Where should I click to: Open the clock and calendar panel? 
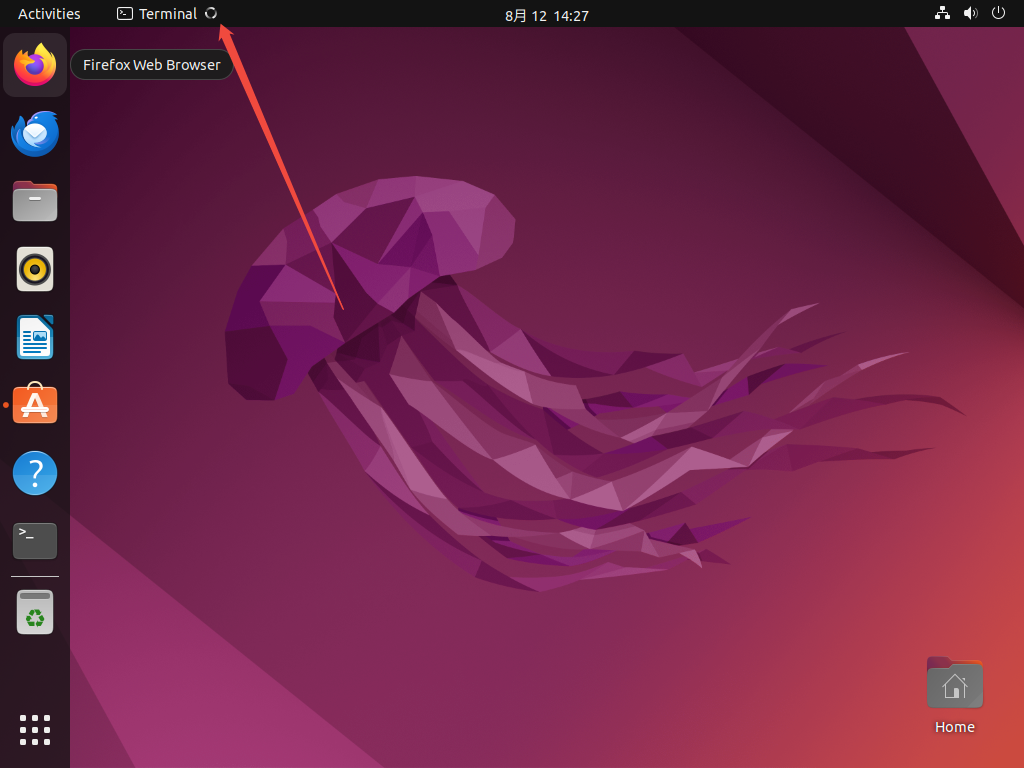pos(546,15)
